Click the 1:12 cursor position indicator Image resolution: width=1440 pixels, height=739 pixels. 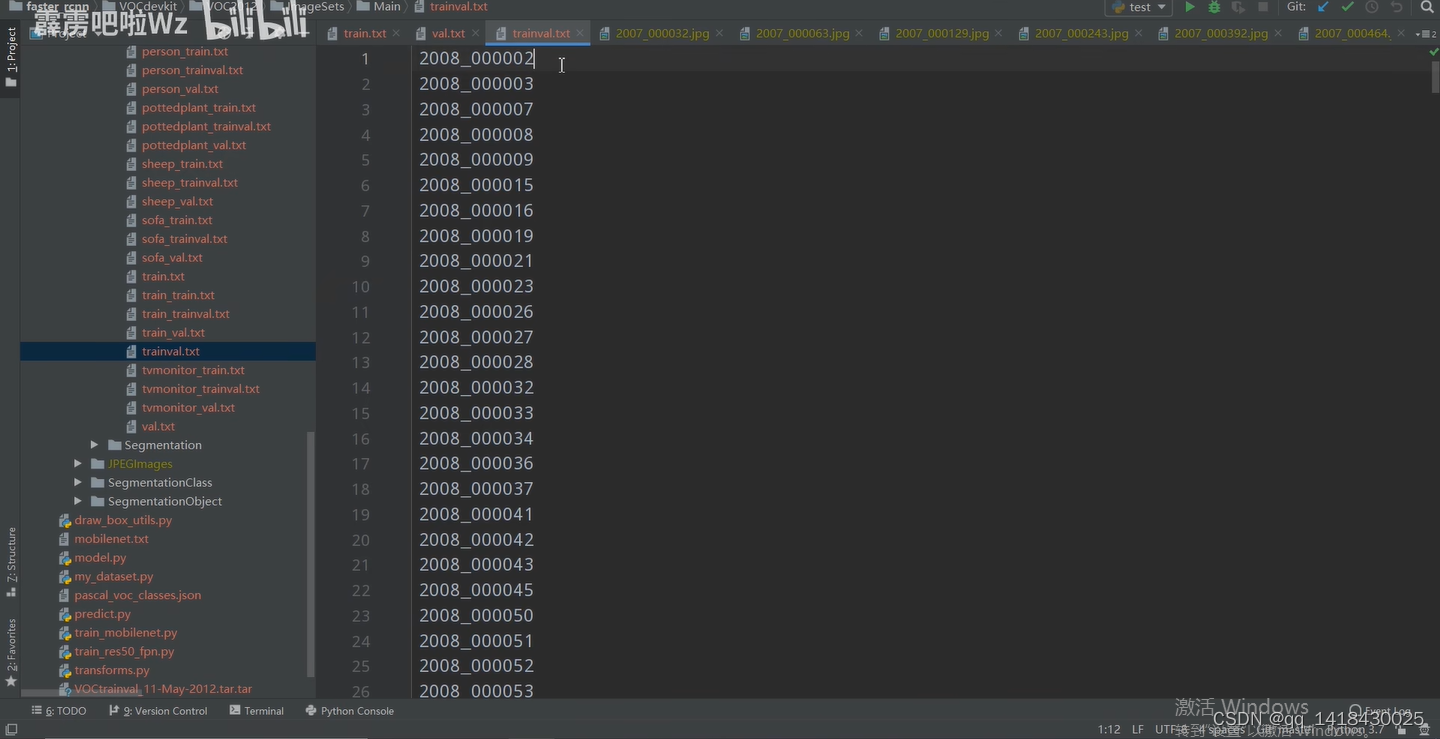coord(1109,730)
